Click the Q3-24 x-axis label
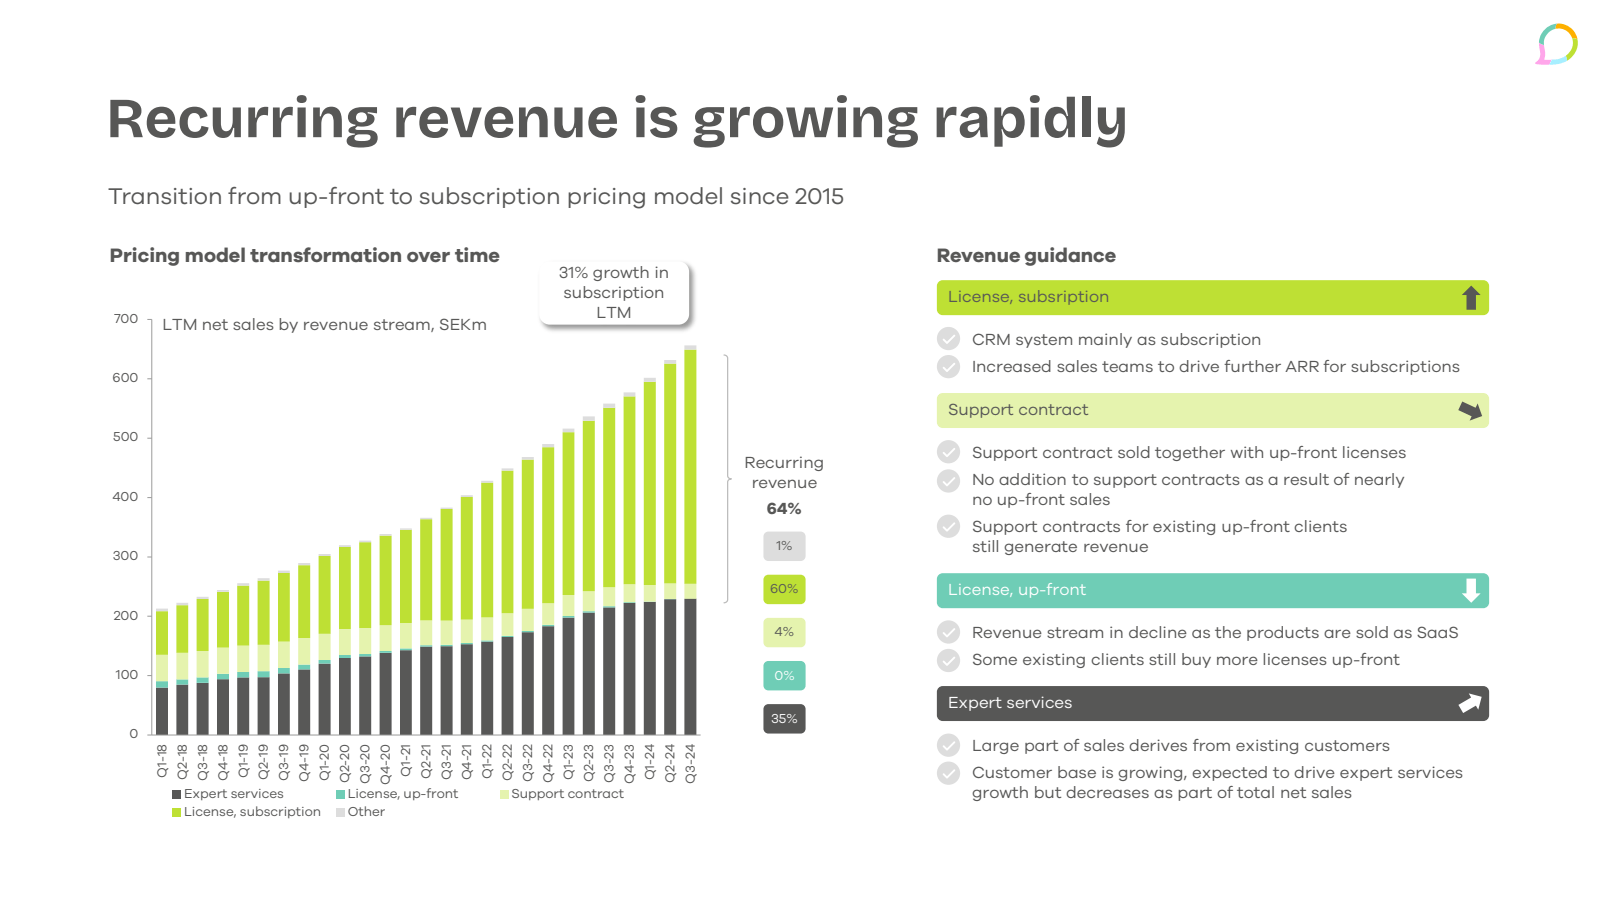This screenshot has height=900, width=1600. coord(690,763)
